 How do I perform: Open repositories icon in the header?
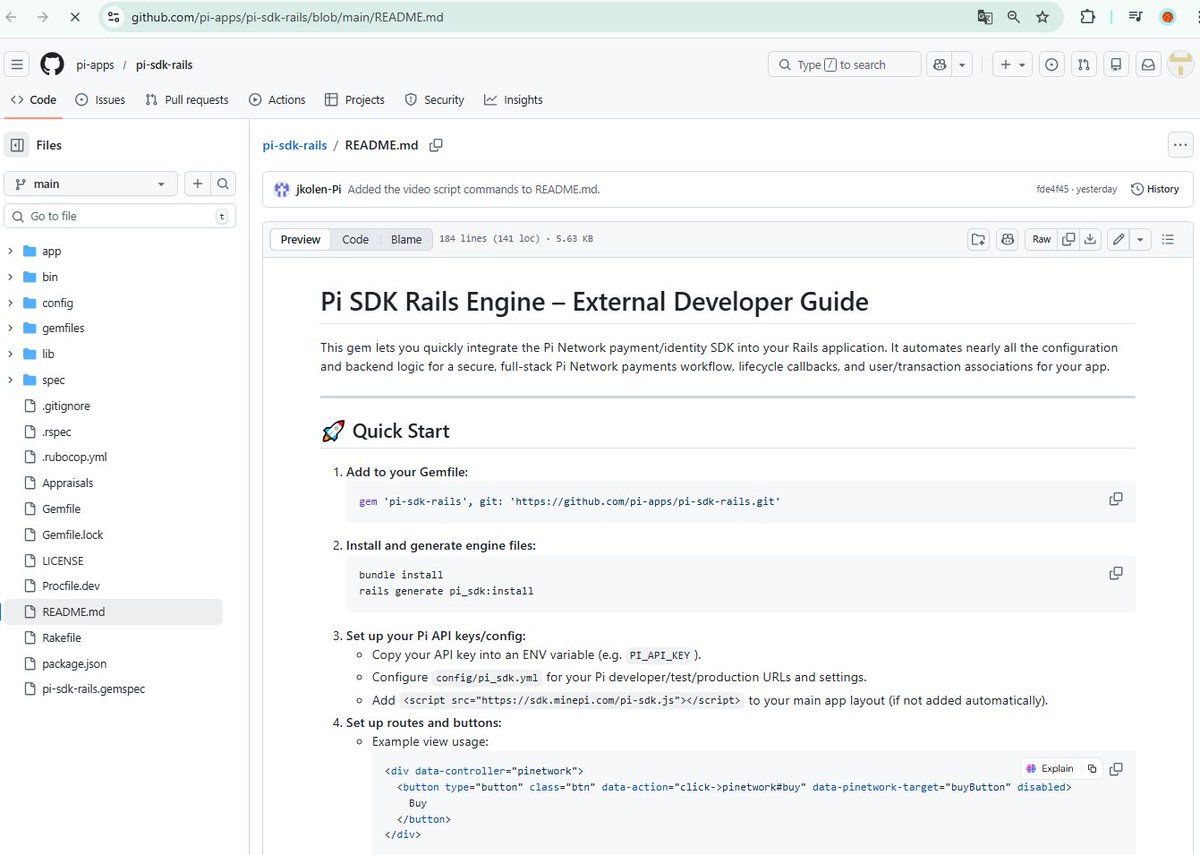(x=1117, y=65)
